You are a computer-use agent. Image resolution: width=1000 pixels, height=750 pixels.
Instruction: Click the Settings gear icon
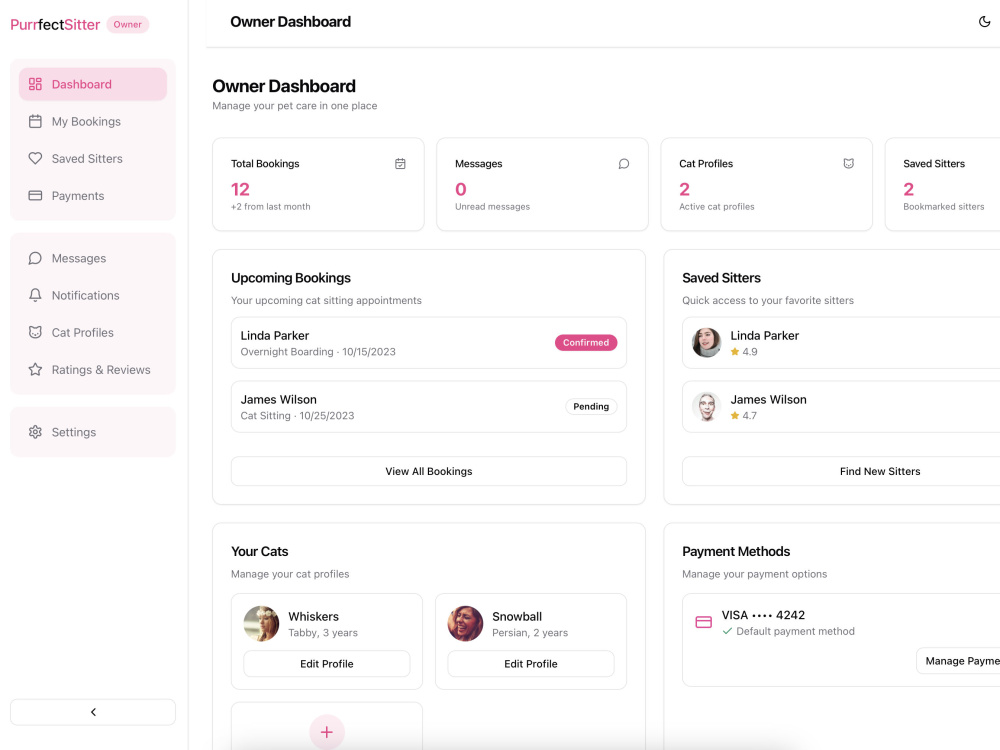pos(35,432)
